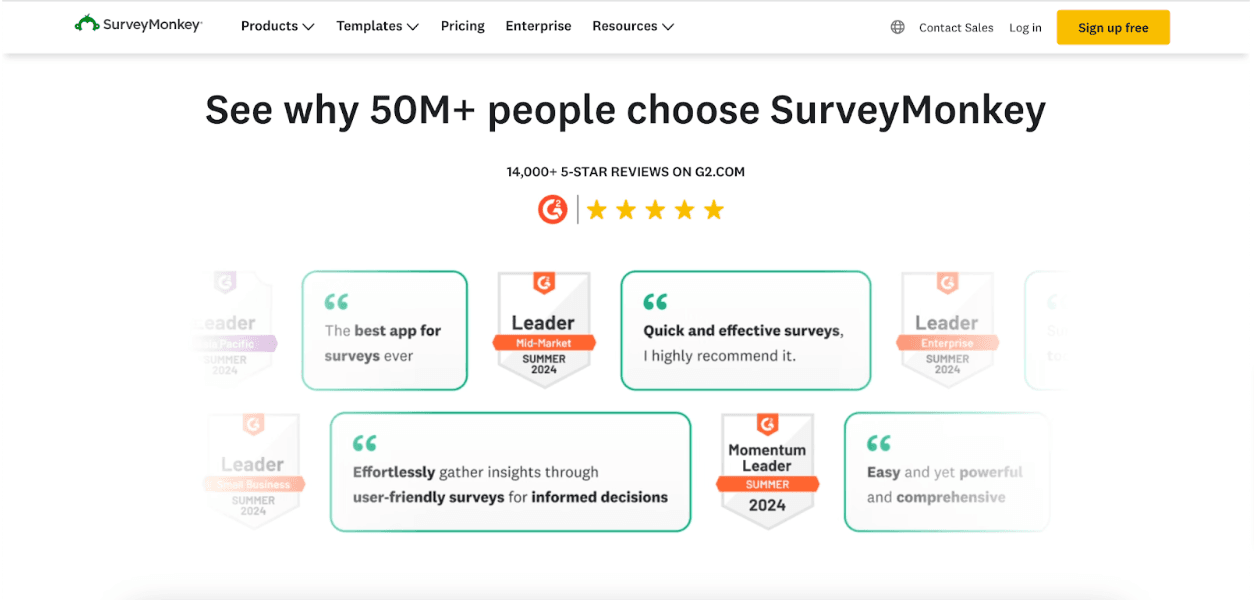1254x600 pixels.
Task: Open language selector globe icon
Action: [897, 27]
